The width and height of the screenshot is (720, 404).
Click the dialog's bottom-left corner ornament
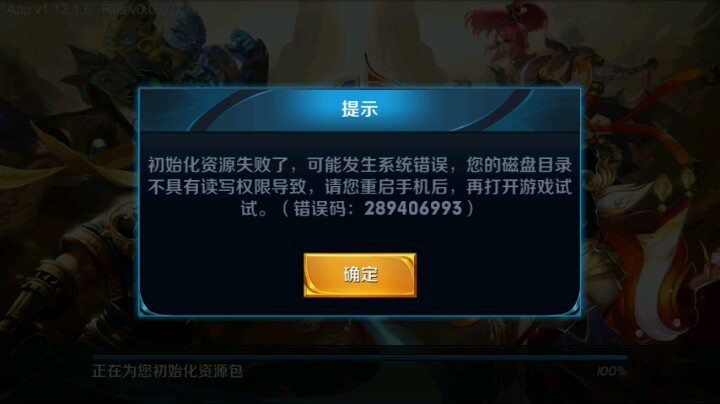[147, 307]
